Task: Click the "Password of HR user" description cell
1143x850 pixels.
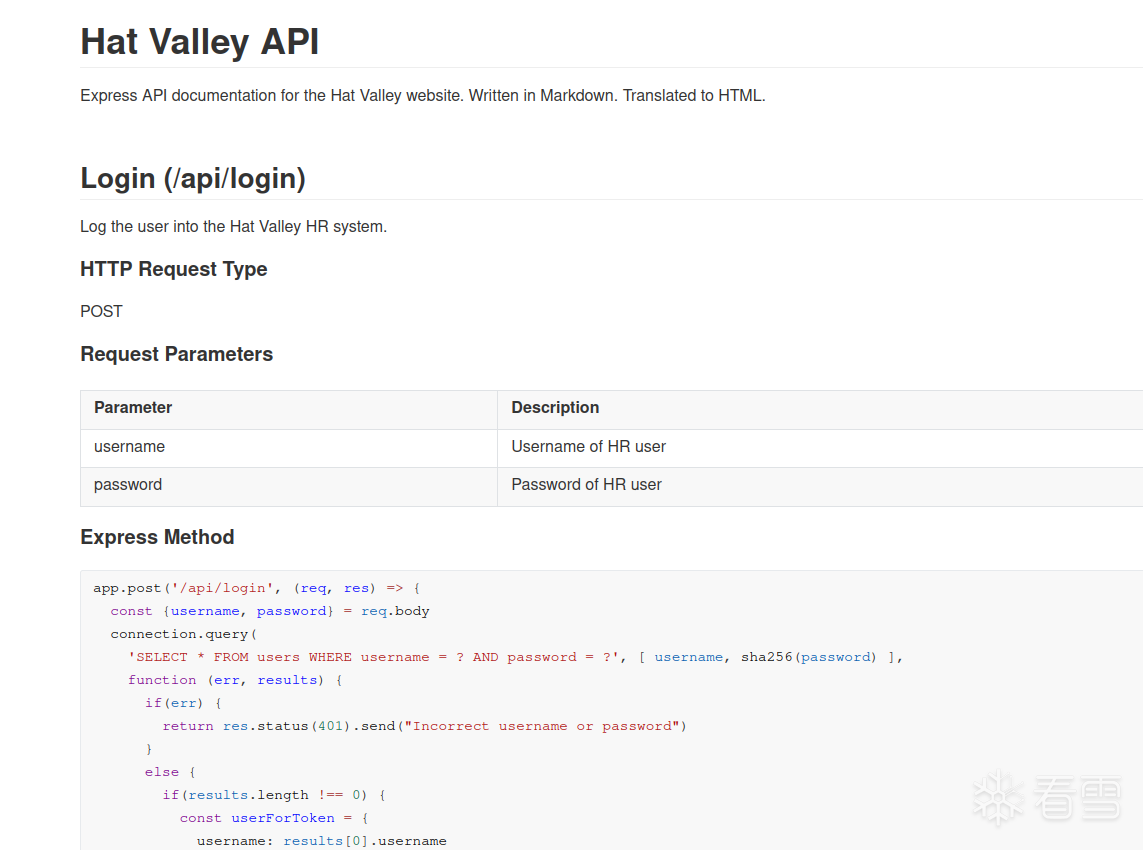Action: 586,485
